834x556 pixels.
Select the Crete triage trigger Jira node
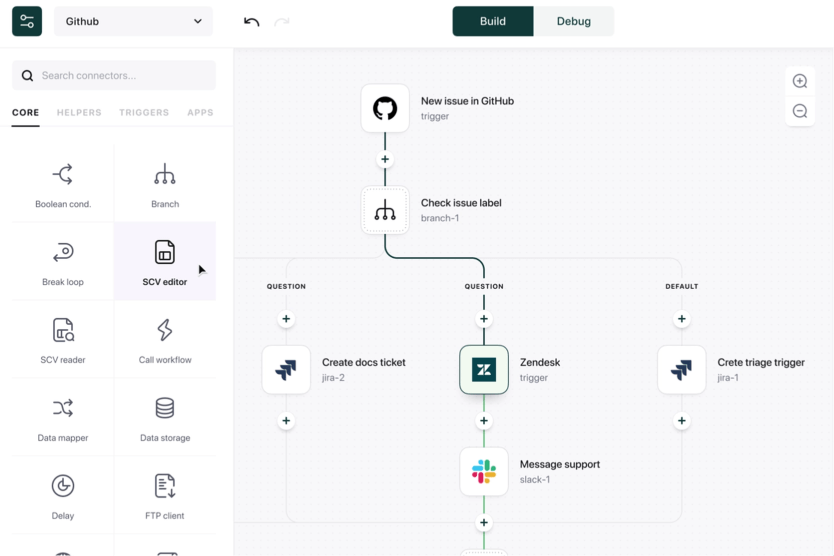click(x=682, y=370)
